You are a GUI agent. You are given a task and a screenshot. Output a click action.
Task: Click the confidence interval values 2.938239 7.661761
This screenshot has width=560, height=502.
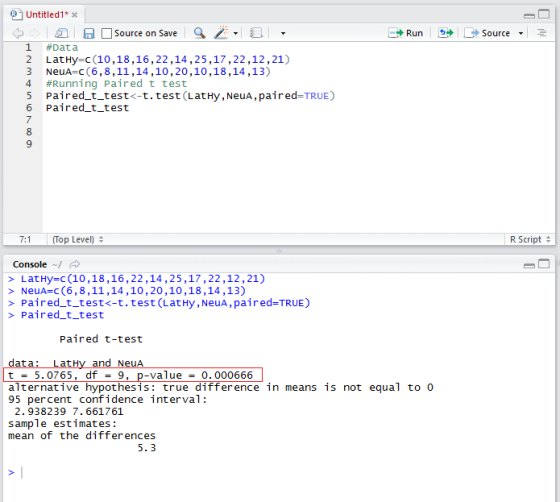(x=69, y=412)
